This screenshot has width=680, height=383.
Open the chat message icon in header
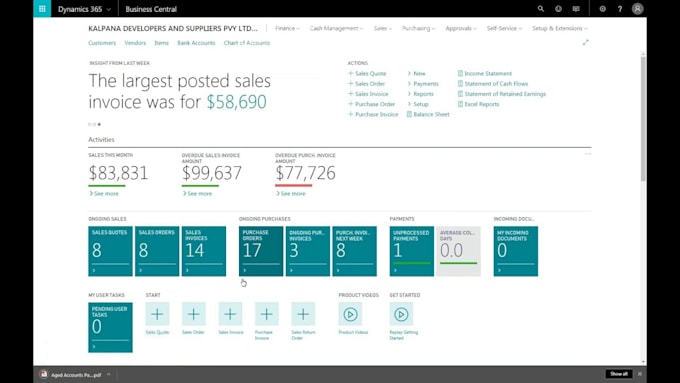pos(576,9)
